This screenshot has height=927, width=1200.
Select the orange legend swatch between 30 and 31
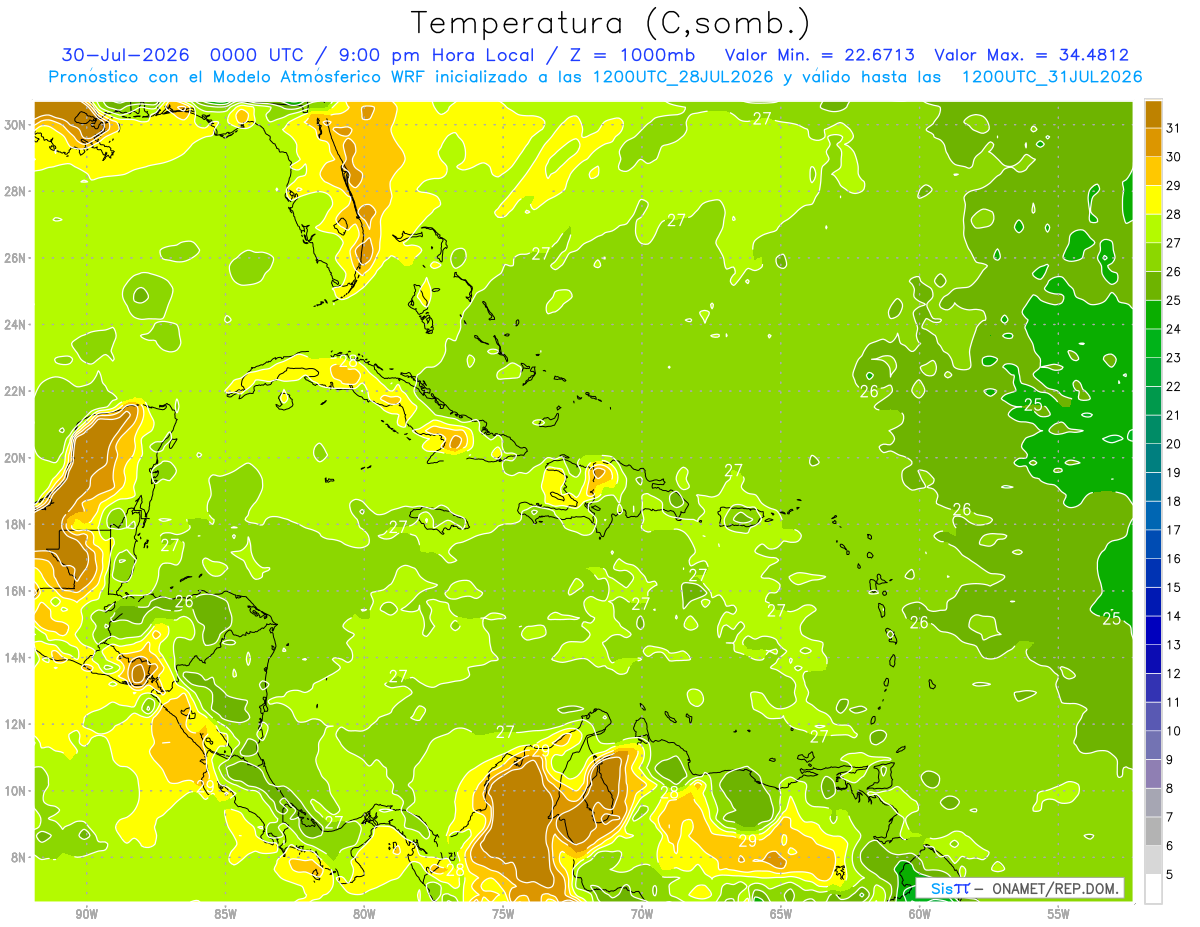click(x=1153, y=143)
